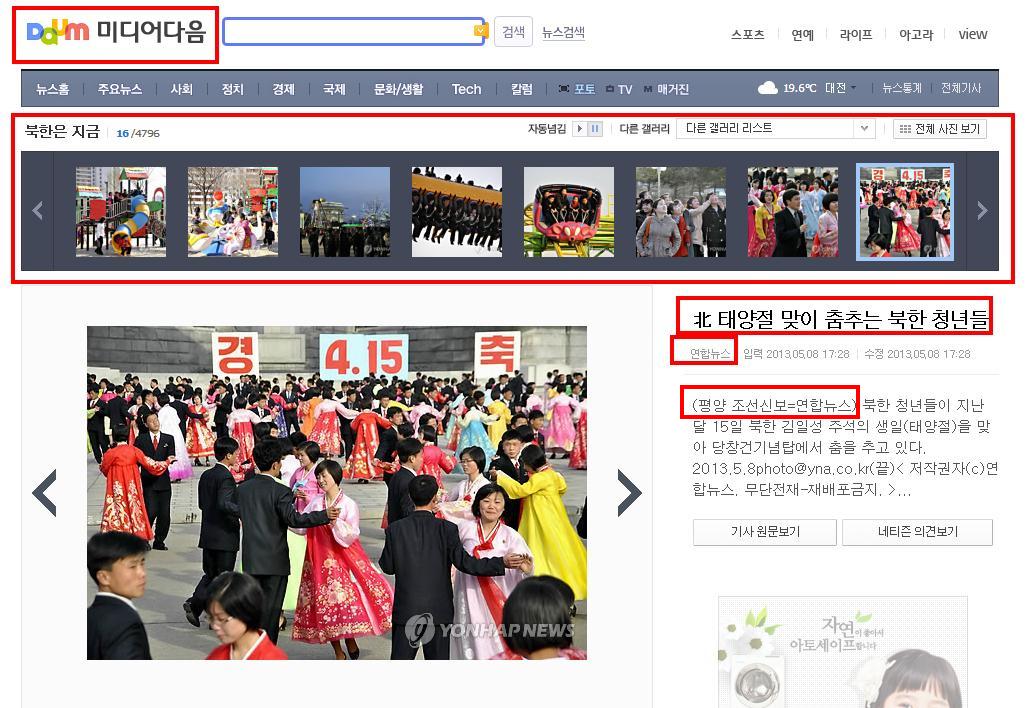Click the Daum 미디어다음 logo

pyautogui.click(x=116, y=32)
